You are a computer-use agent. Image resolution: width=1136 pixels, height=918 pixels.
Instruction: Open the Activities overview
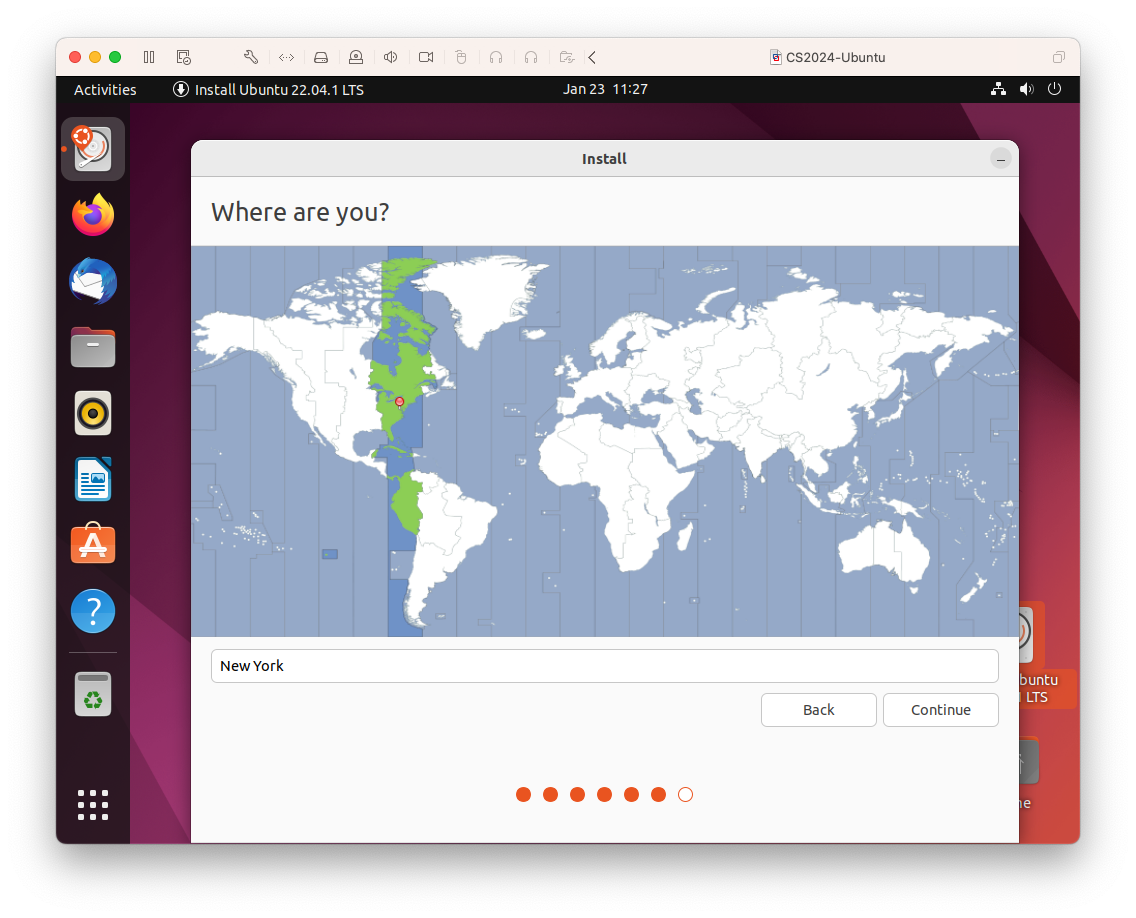[x=105, y=90]
